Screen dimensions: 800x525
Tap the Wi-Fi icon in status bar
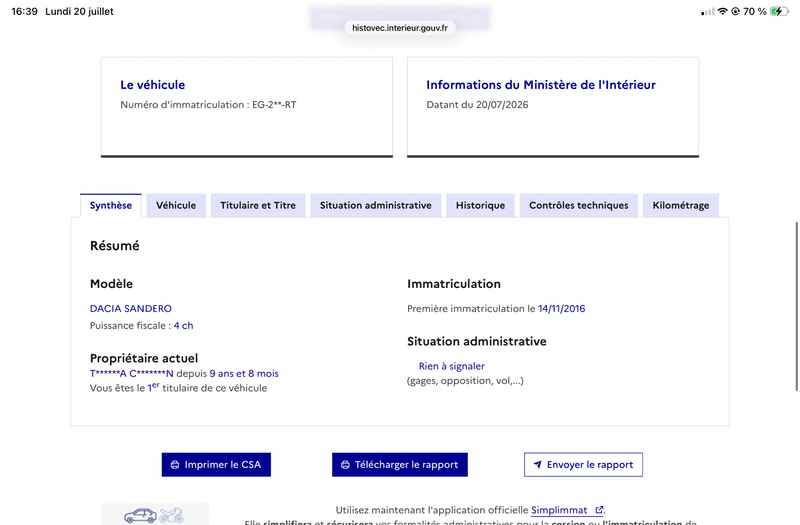[x=722, y=11]
